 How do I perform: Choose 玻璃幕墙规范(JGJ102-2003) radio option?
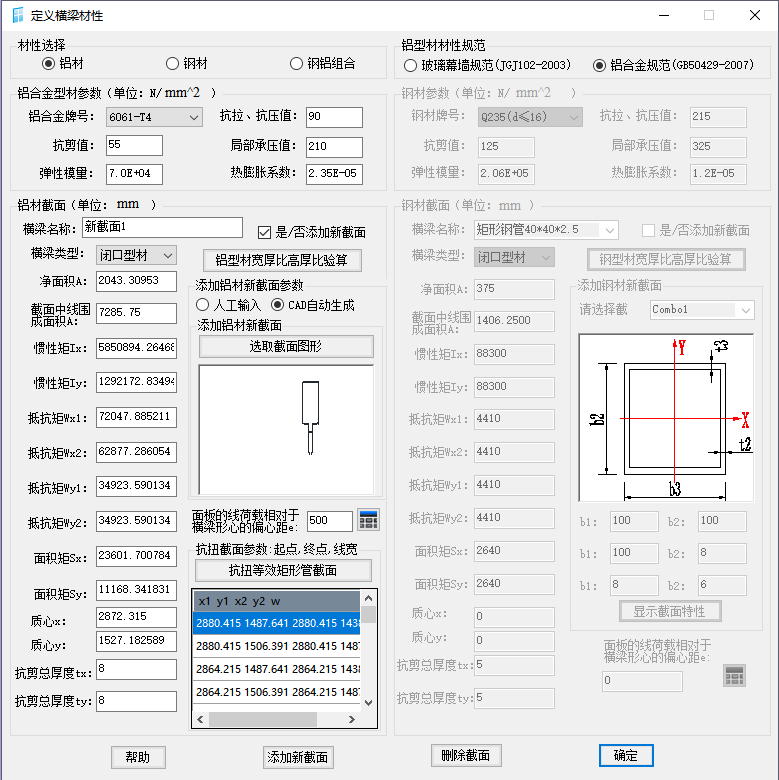410,65
